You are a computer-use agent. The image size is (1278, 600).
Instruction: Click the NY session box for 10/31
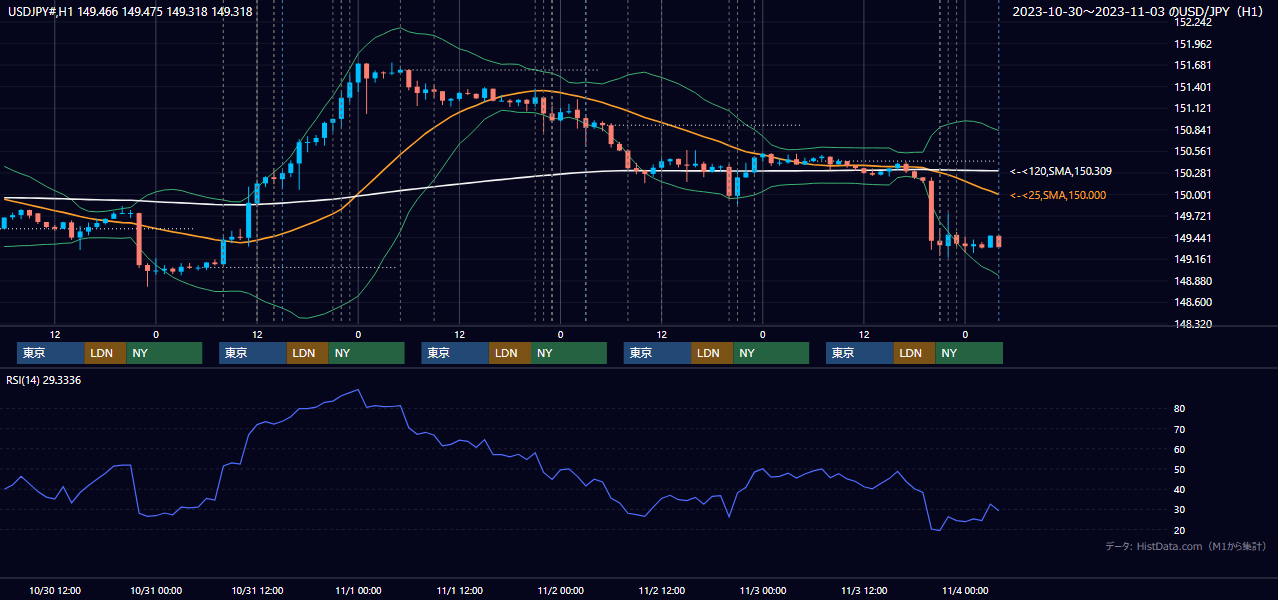pyautogui.click(x=366, y=353)
